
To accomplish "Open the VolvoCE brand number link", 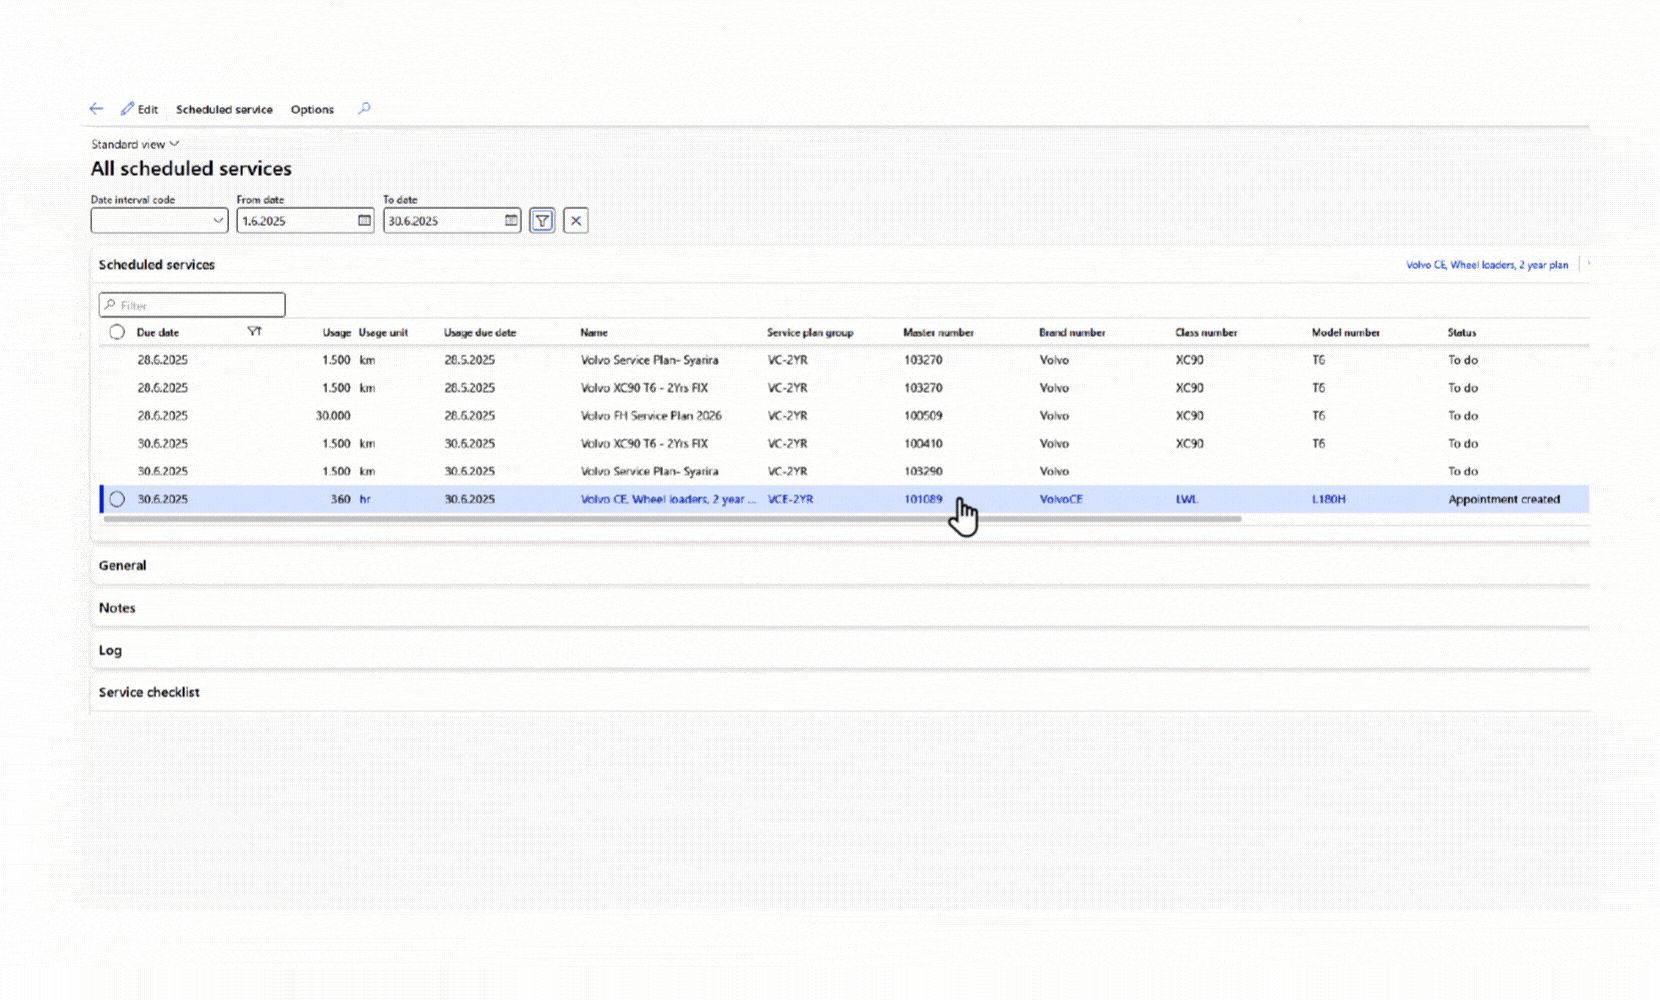I will pyautogui.click(x=1060, y=499).
